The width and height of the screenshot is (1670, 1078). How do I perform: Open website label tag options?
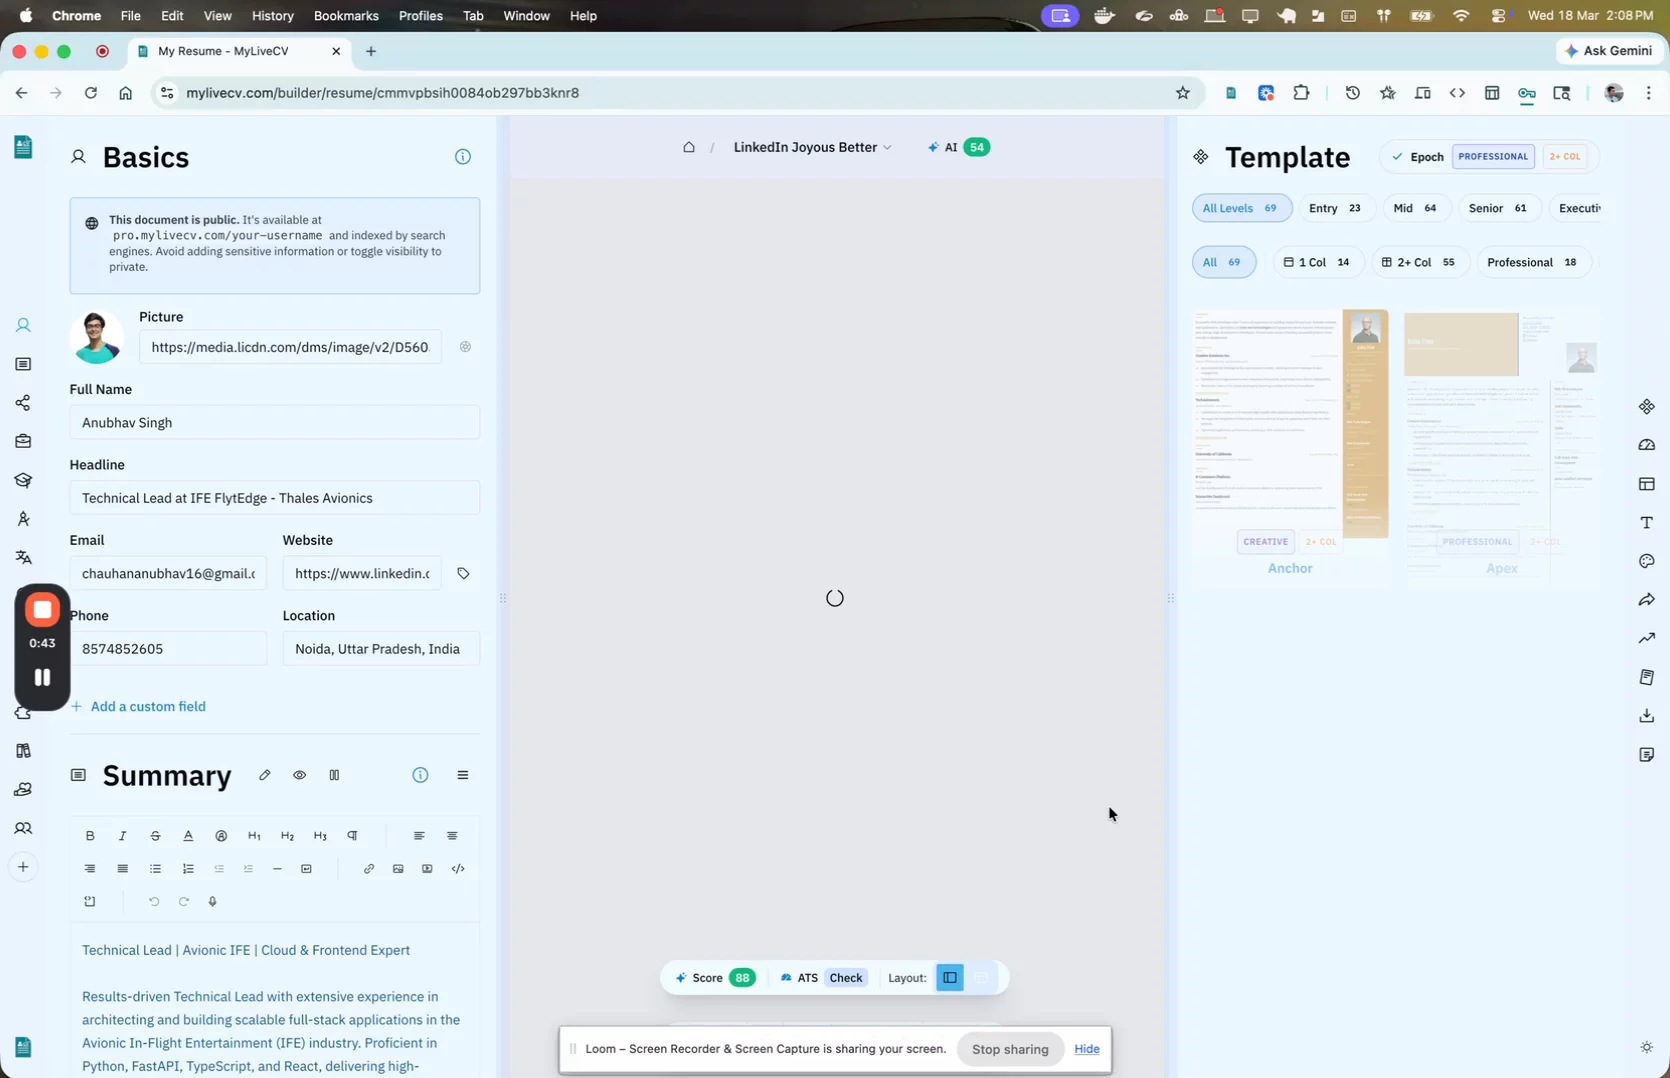click(463, 573)
